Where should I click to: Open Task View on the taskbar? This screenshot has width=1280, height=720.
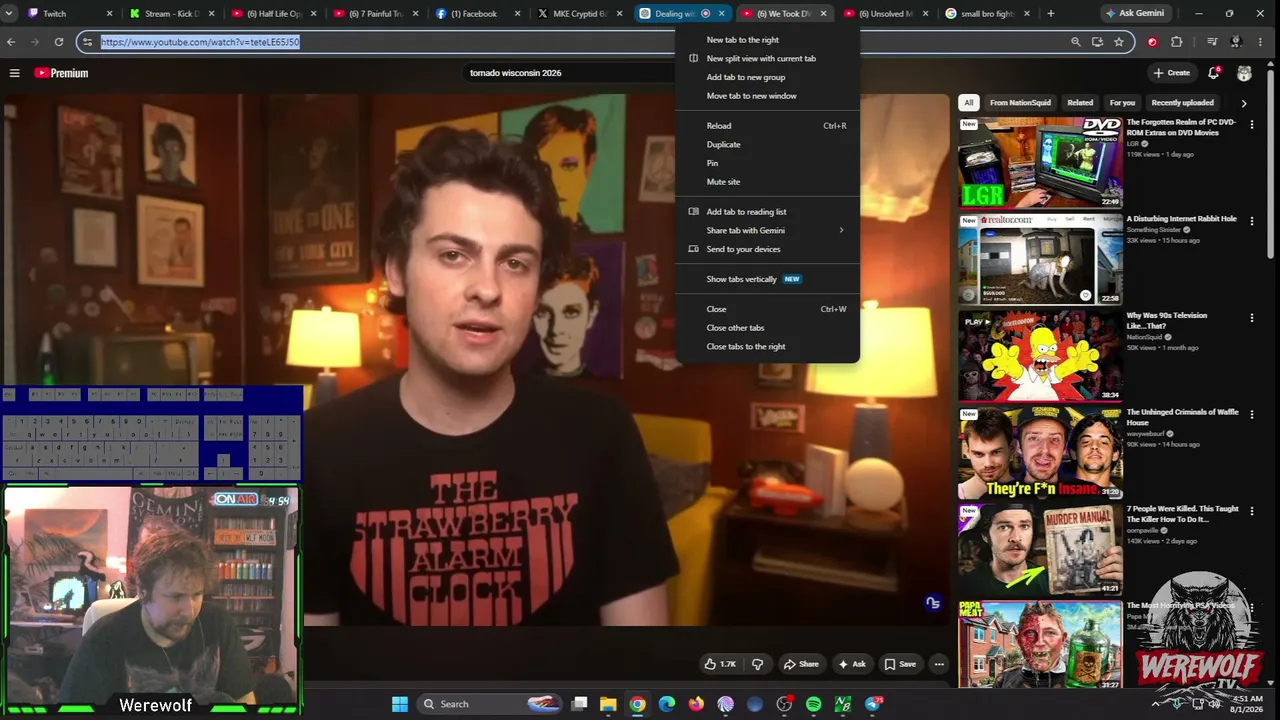(x=579, y=704)
